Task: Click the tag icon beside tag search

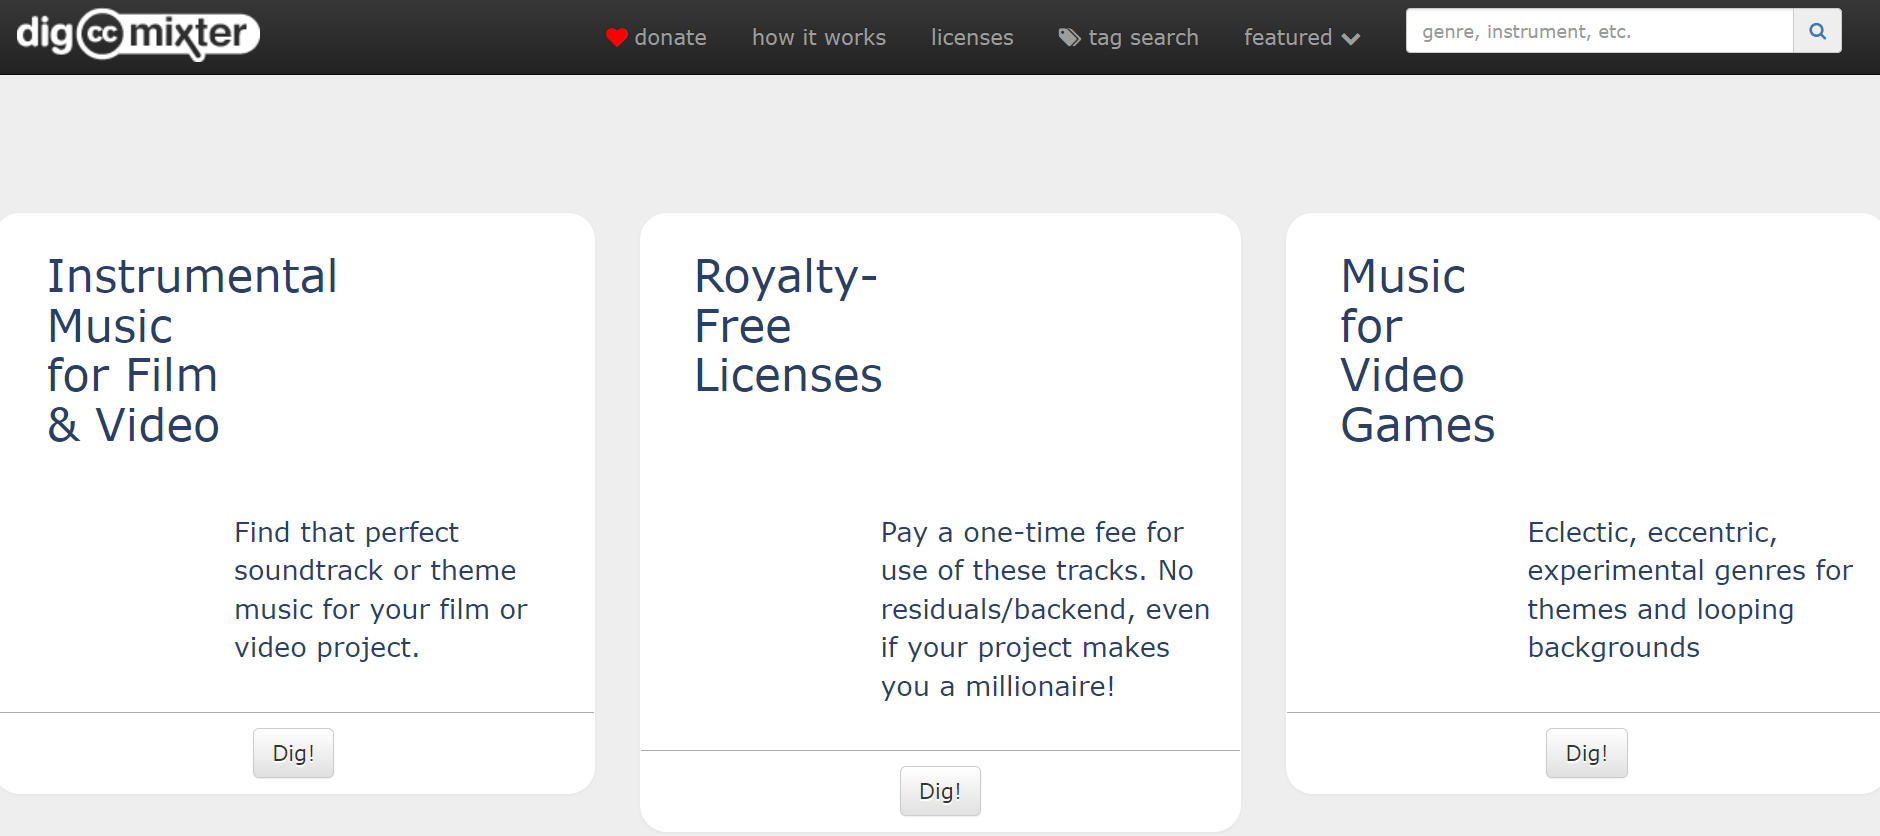Action: tap(1070, 38)
